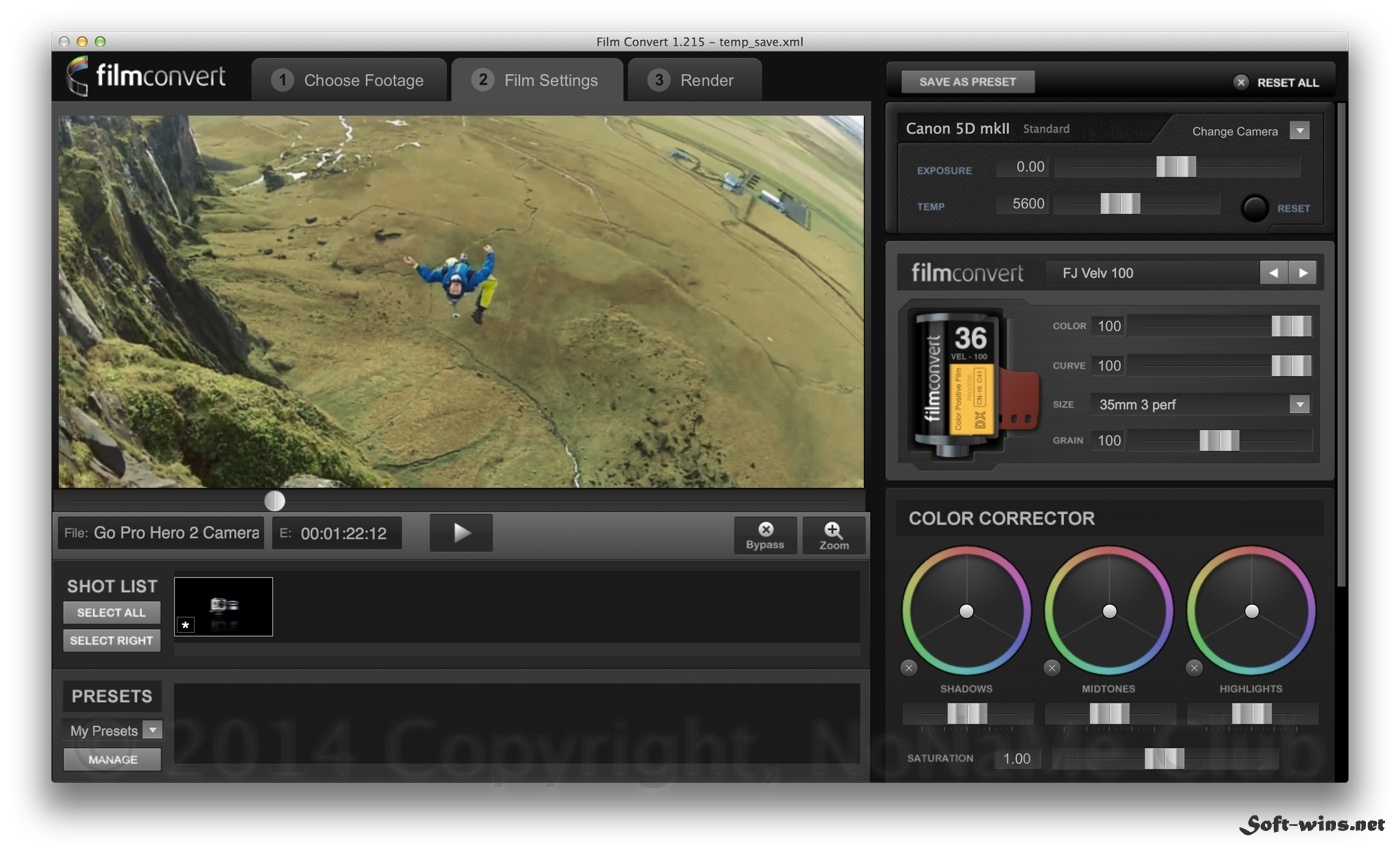Click the window zoom green button
Screen dimensions: 1400x854
click(x=100, y=41)
